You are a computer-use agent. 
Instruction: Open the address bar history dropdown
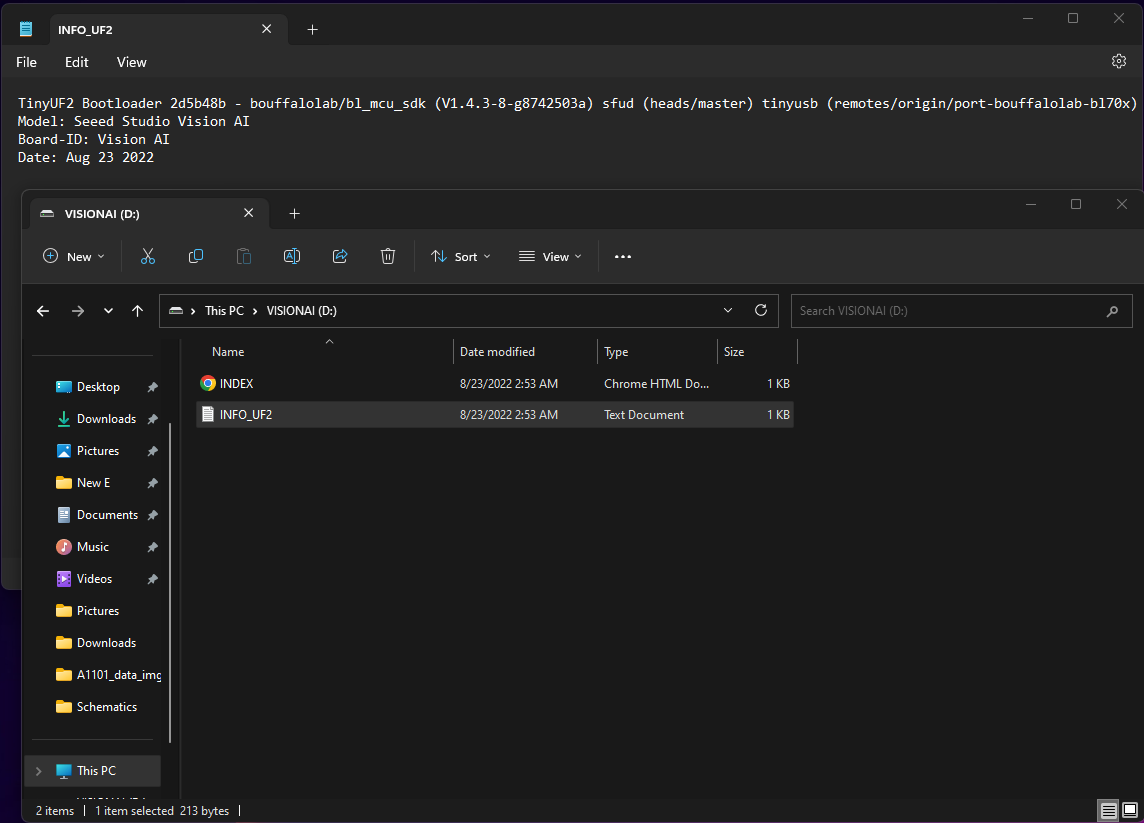click(728, 311)
